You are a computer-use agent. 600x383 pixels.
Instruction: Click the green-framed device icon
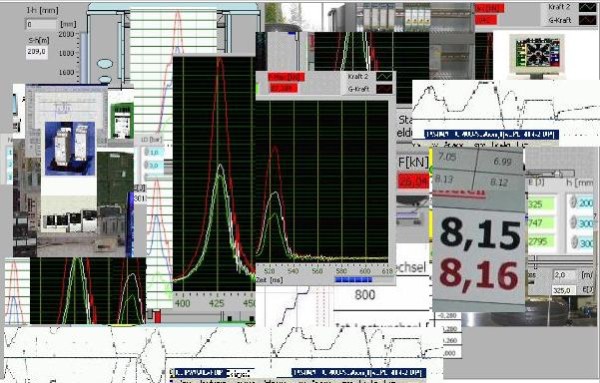[x=122, y=121]
